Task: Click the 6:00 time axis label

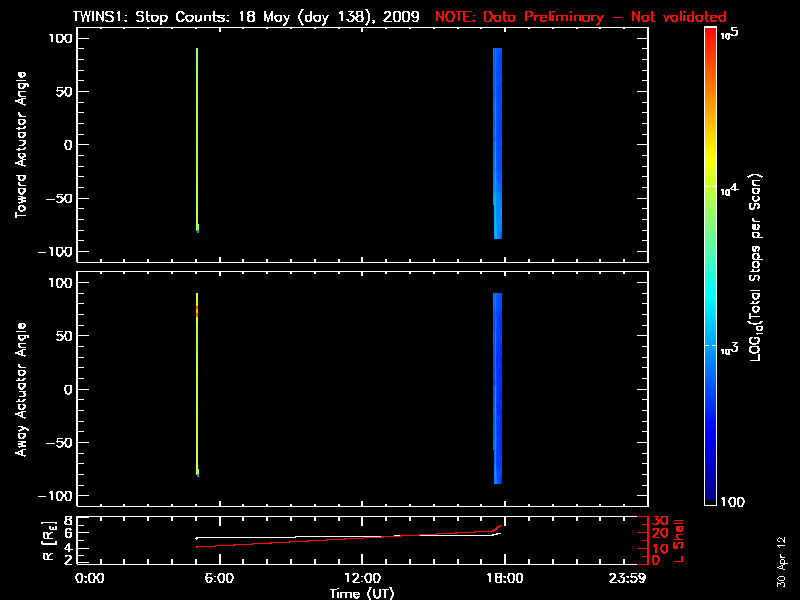Action: (219, 578)
